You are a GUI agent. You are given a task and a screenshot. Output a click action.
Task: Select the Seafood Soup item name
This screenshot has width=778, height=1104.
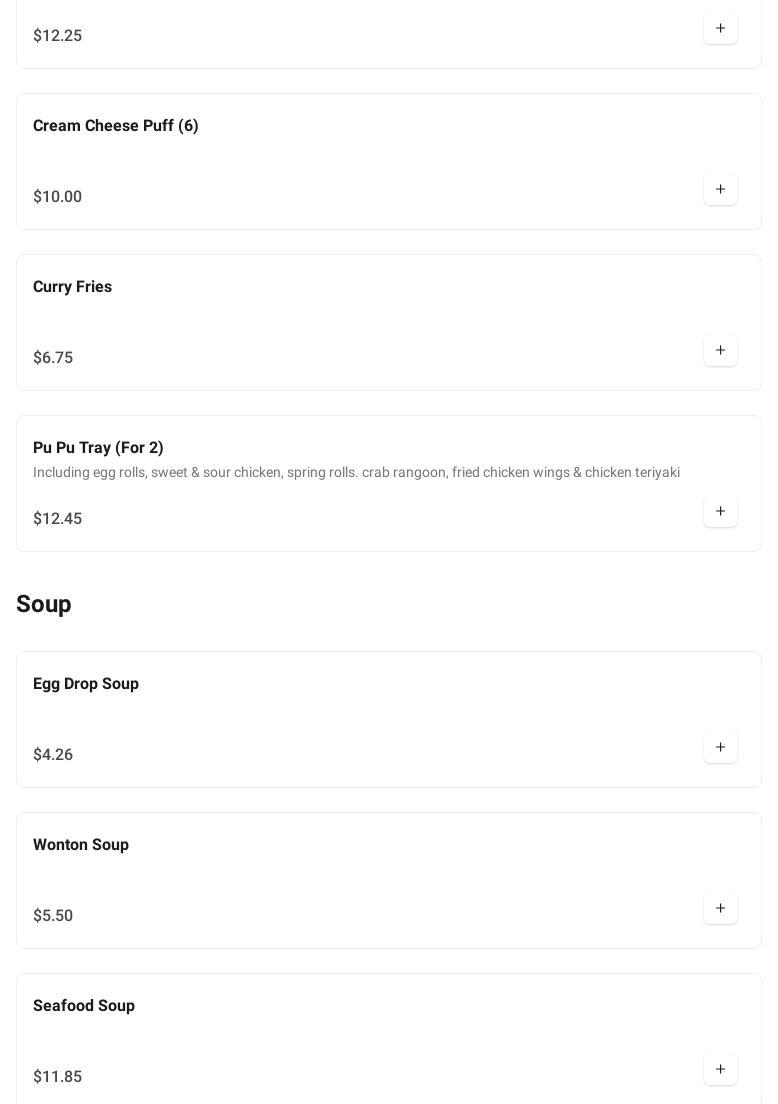coord(84,1006)
